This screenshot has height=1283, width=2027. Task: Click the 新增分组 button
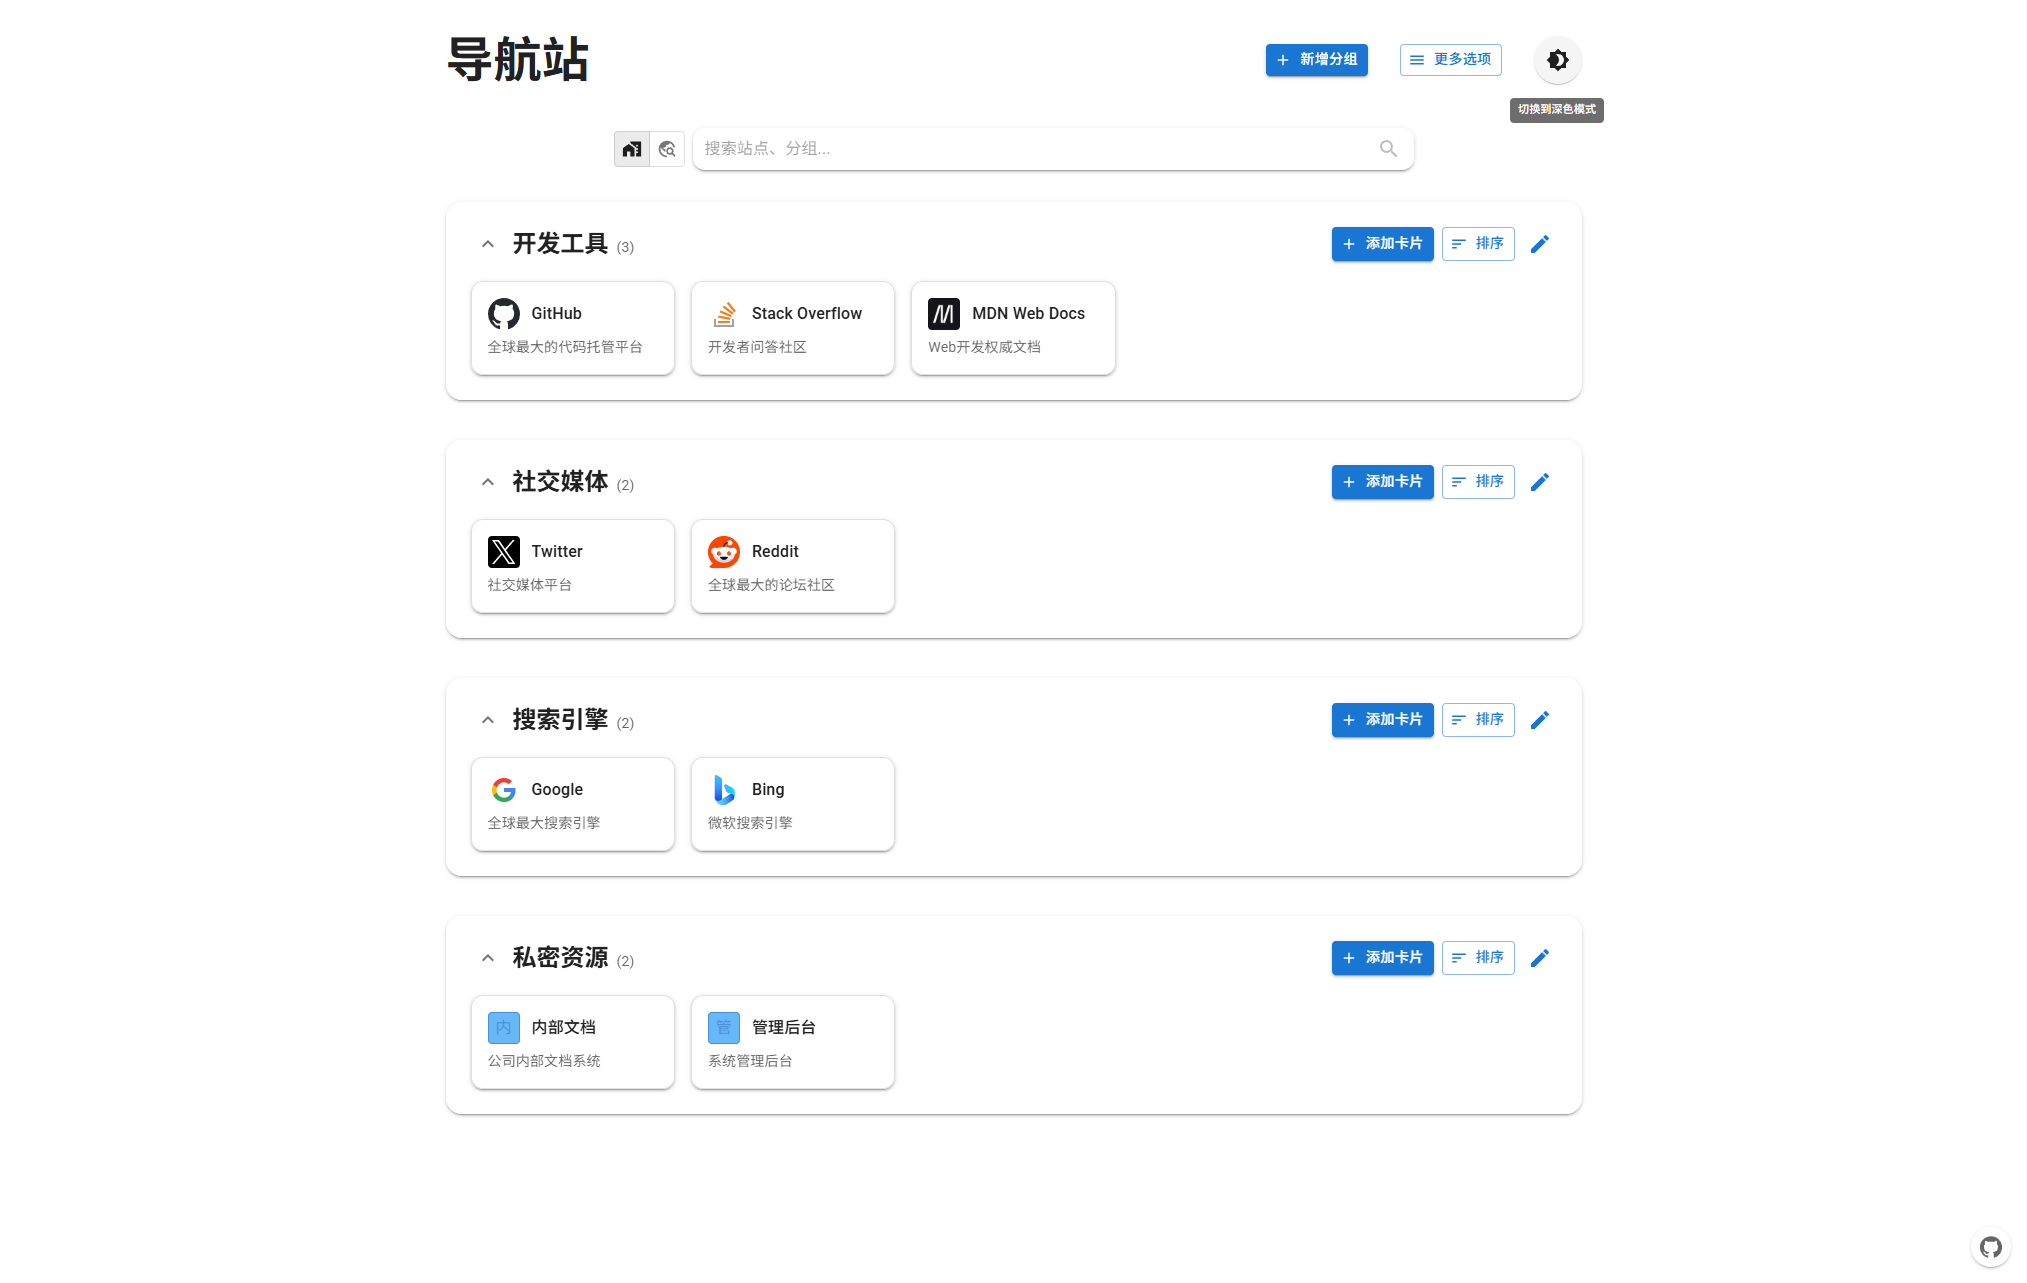point(1316,60)
